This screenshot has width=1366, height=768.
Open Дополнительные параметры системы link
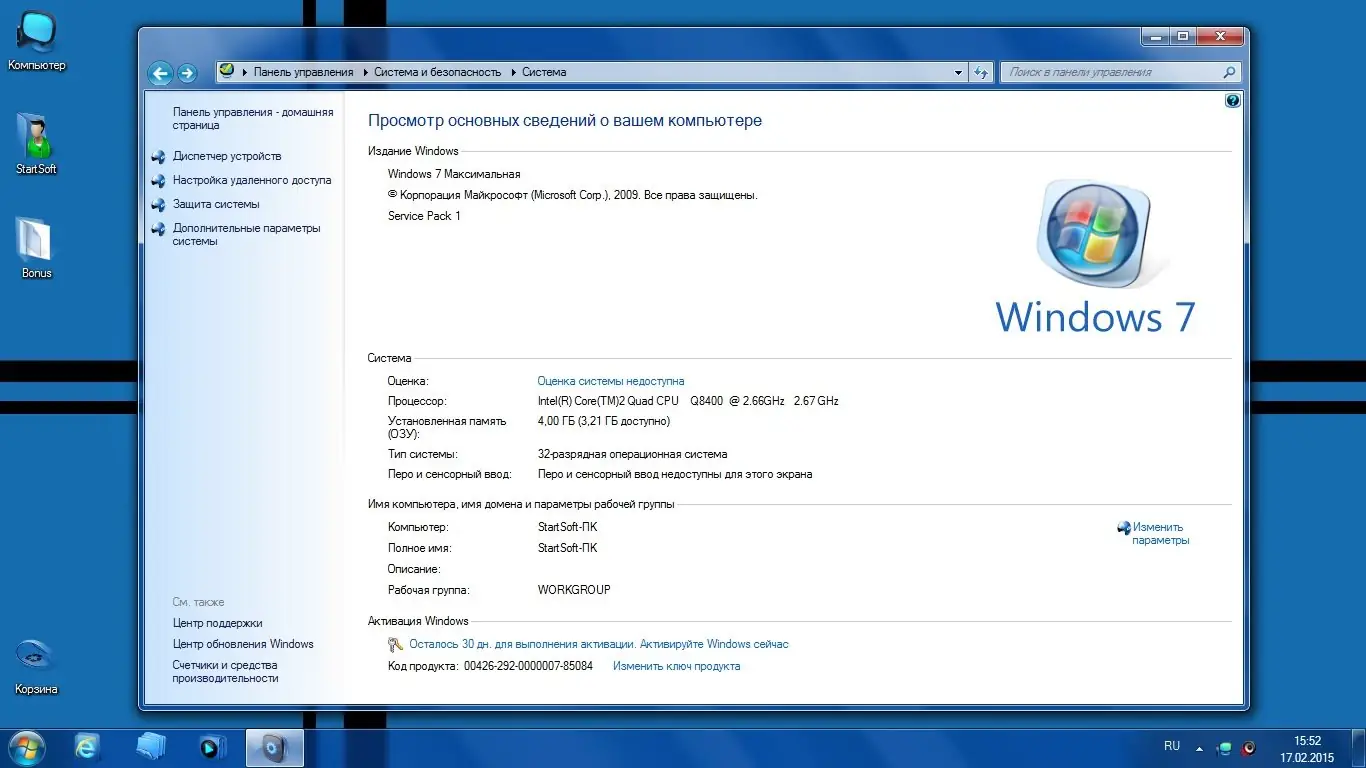247,234
